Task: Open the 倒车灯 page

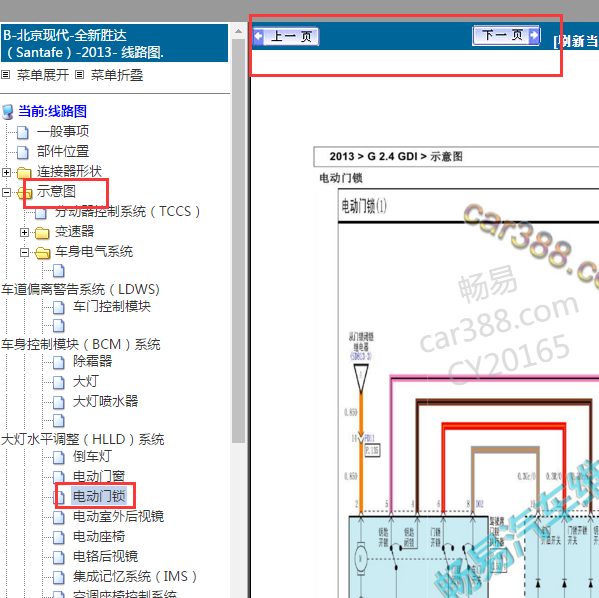Action: pos(92,456)
